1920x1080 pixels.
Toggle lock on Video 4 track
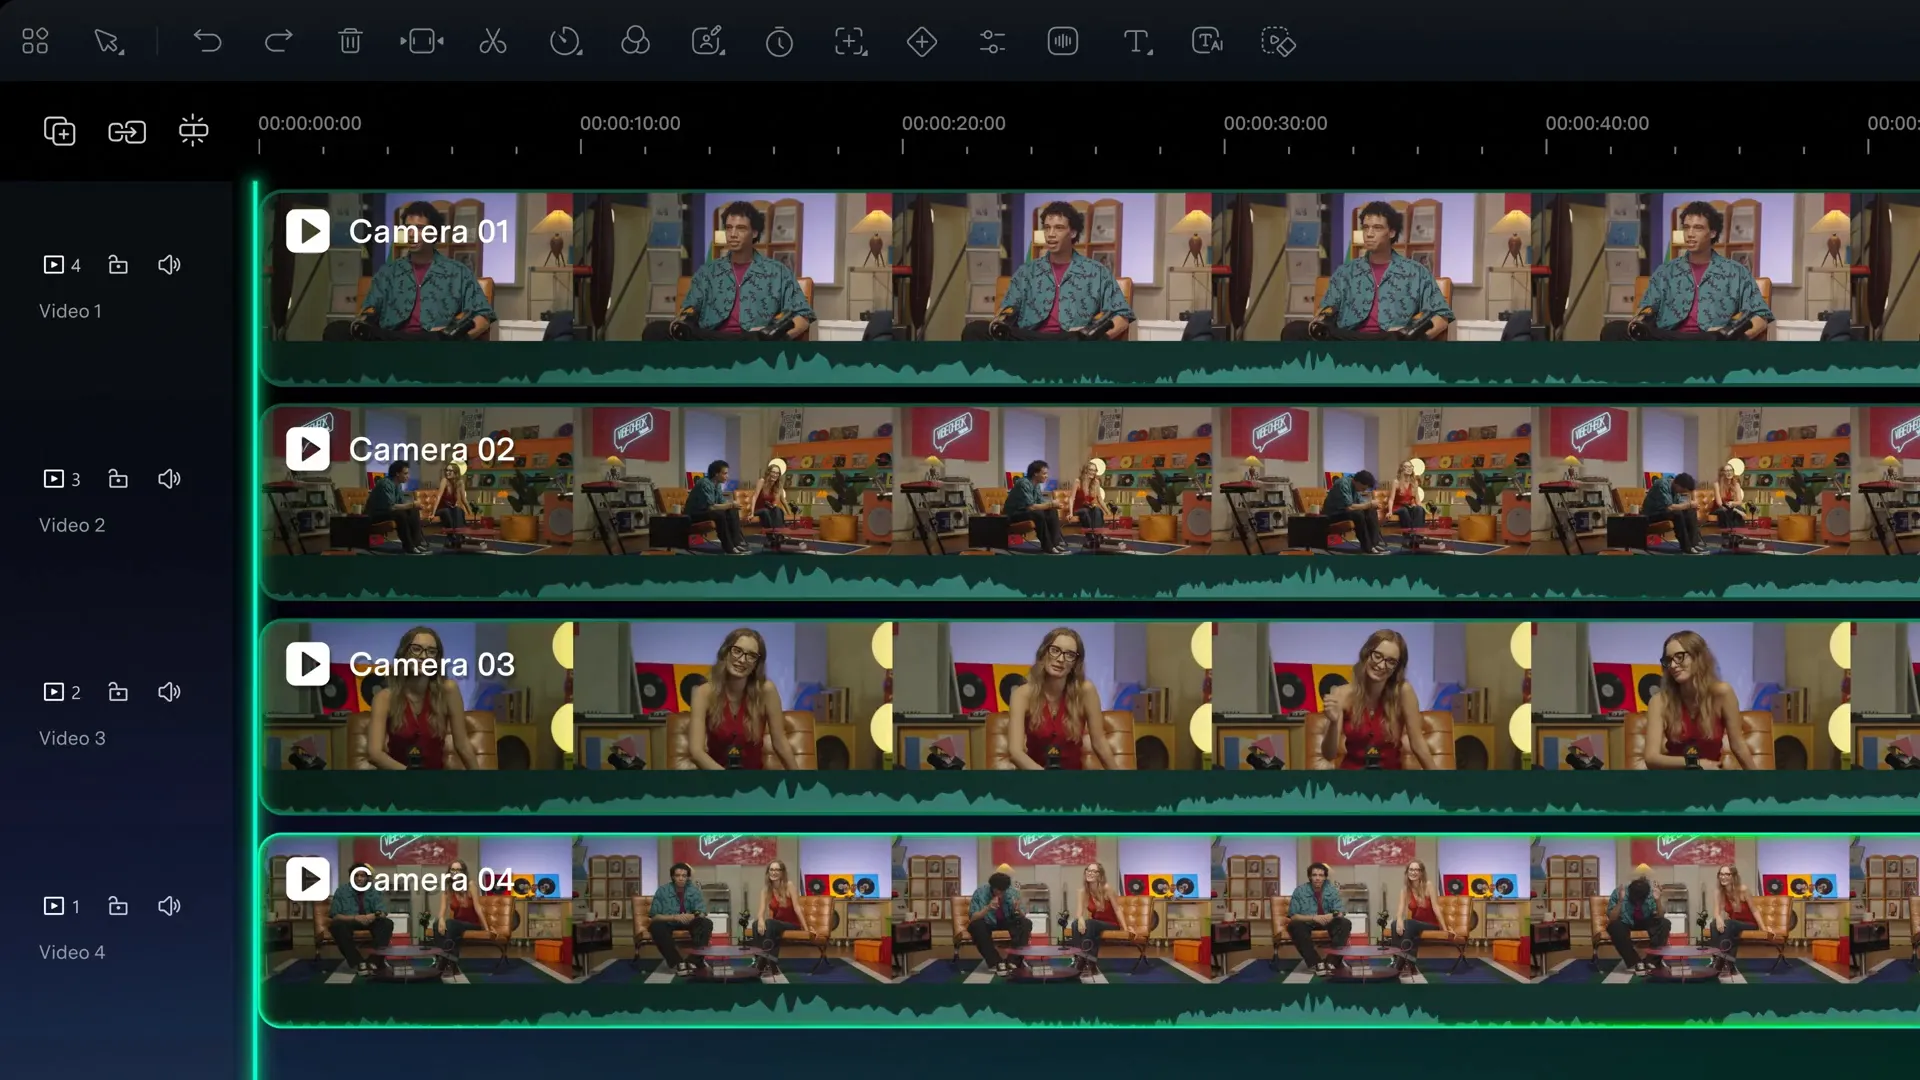[118, 905]
